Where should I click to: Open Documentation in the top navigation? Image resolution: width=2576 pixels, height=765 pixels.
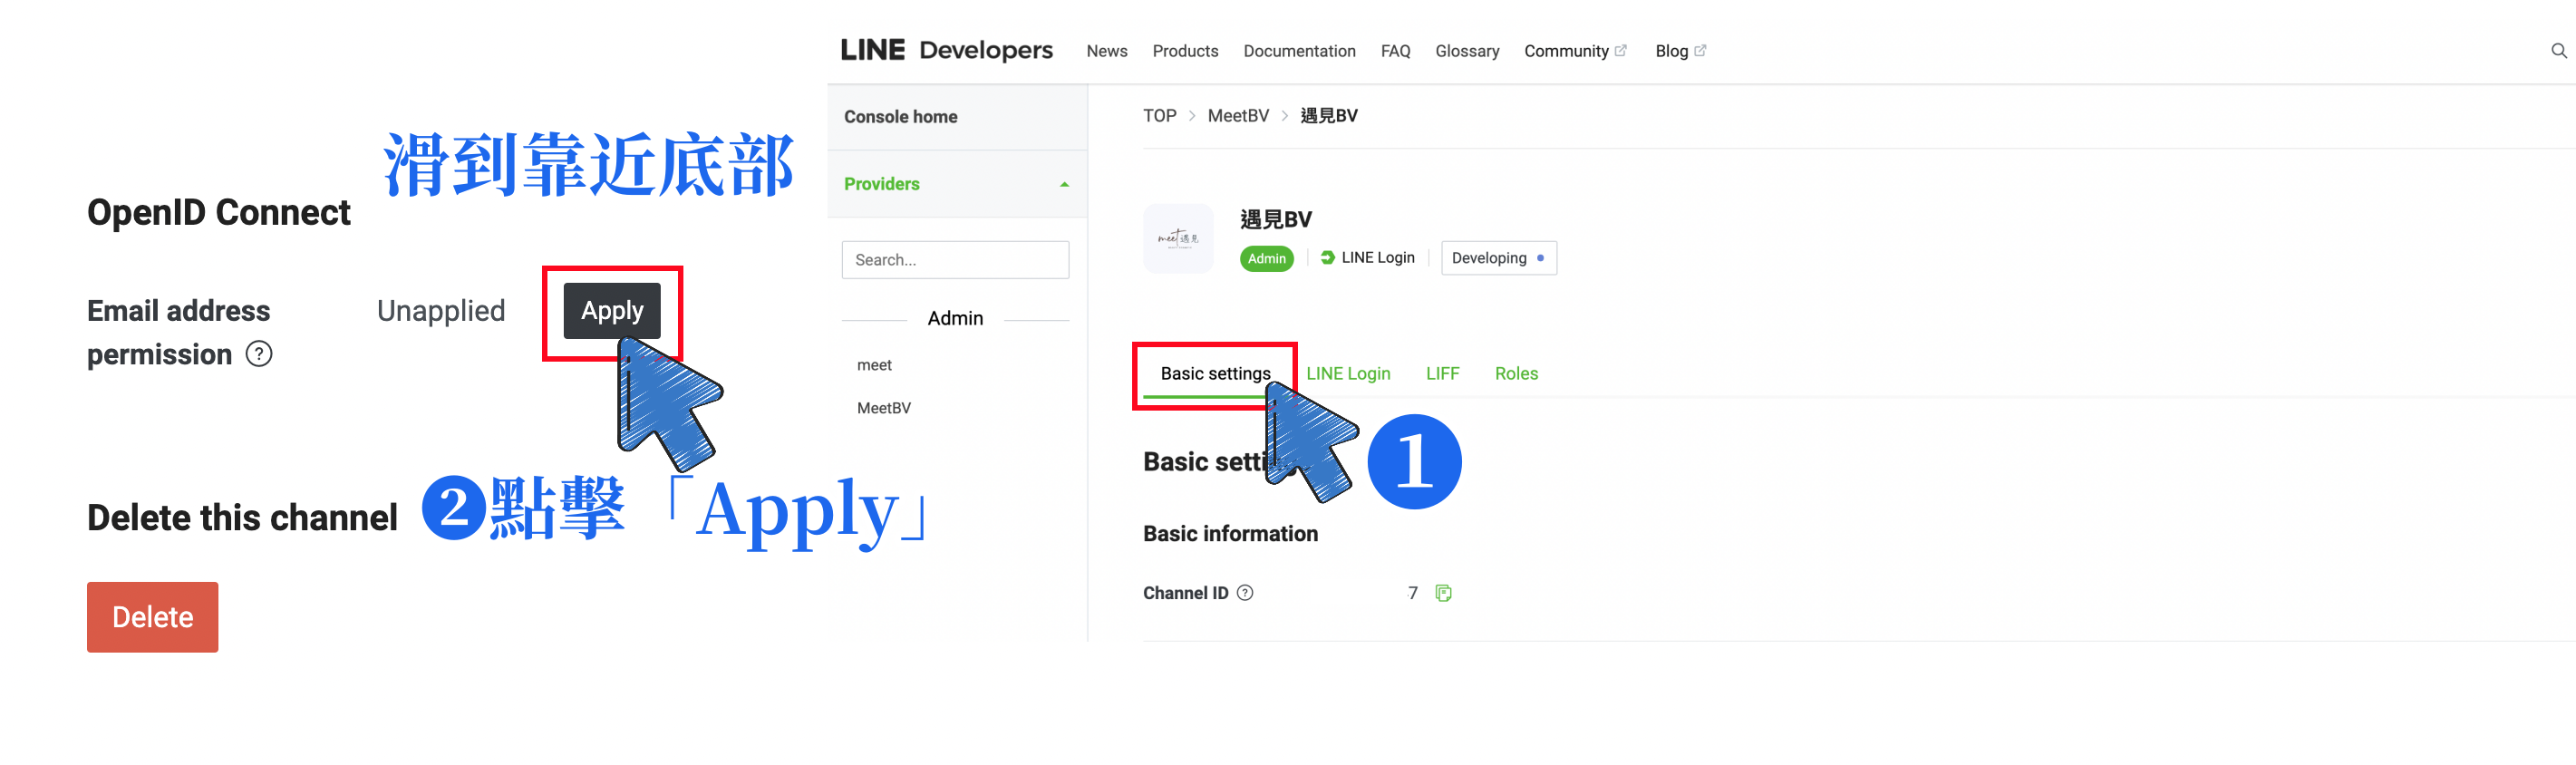click(x=1299, y=51)
